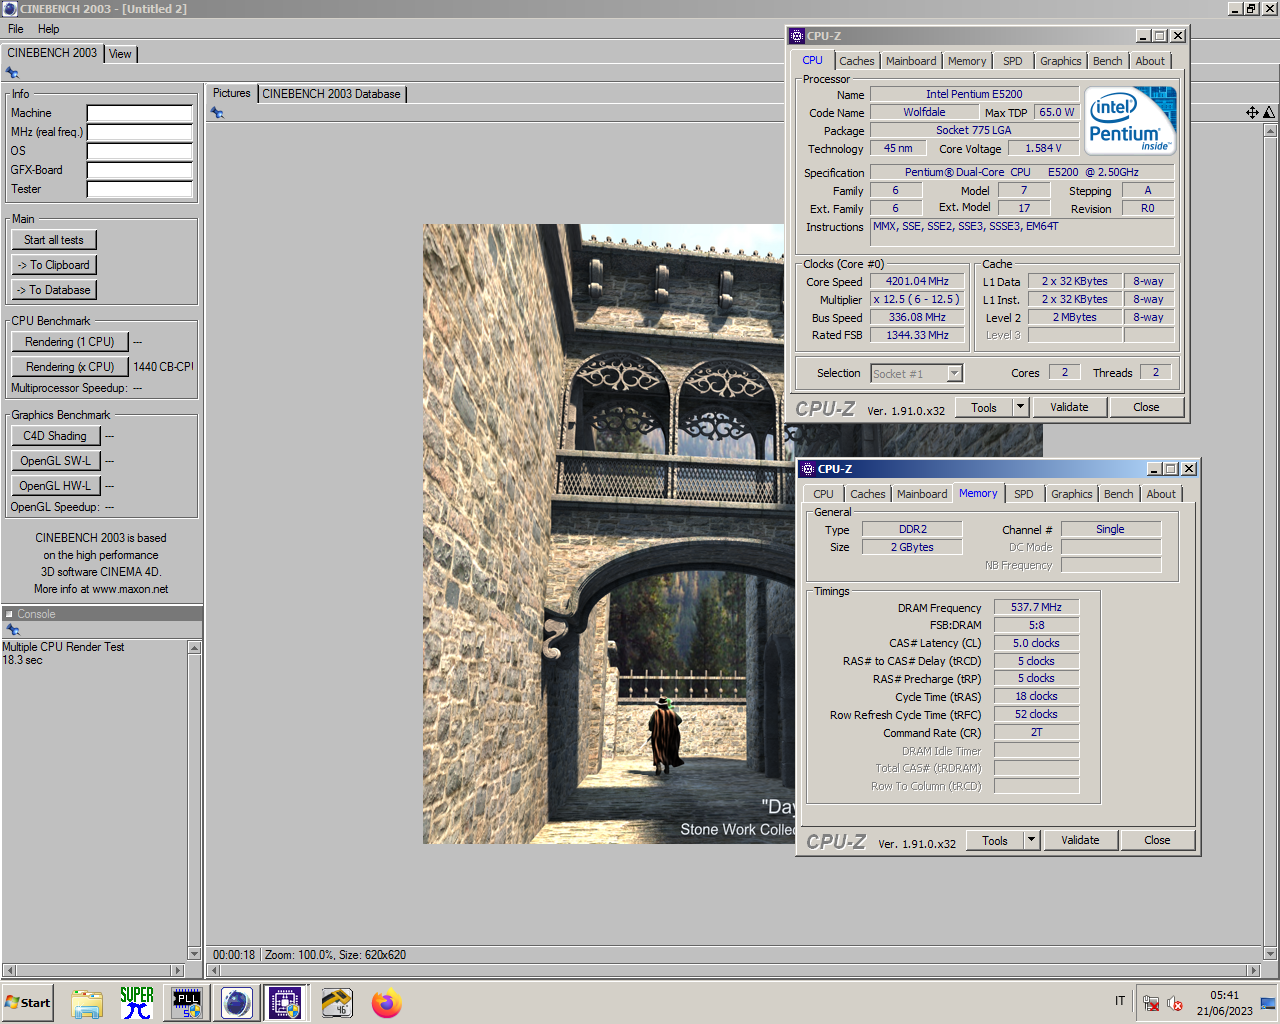Image resolution: width=1280 pixels, height=1024 pixels.
Task: Open Caches tab in CPU-Z CPU window
Action: [857, 61]
